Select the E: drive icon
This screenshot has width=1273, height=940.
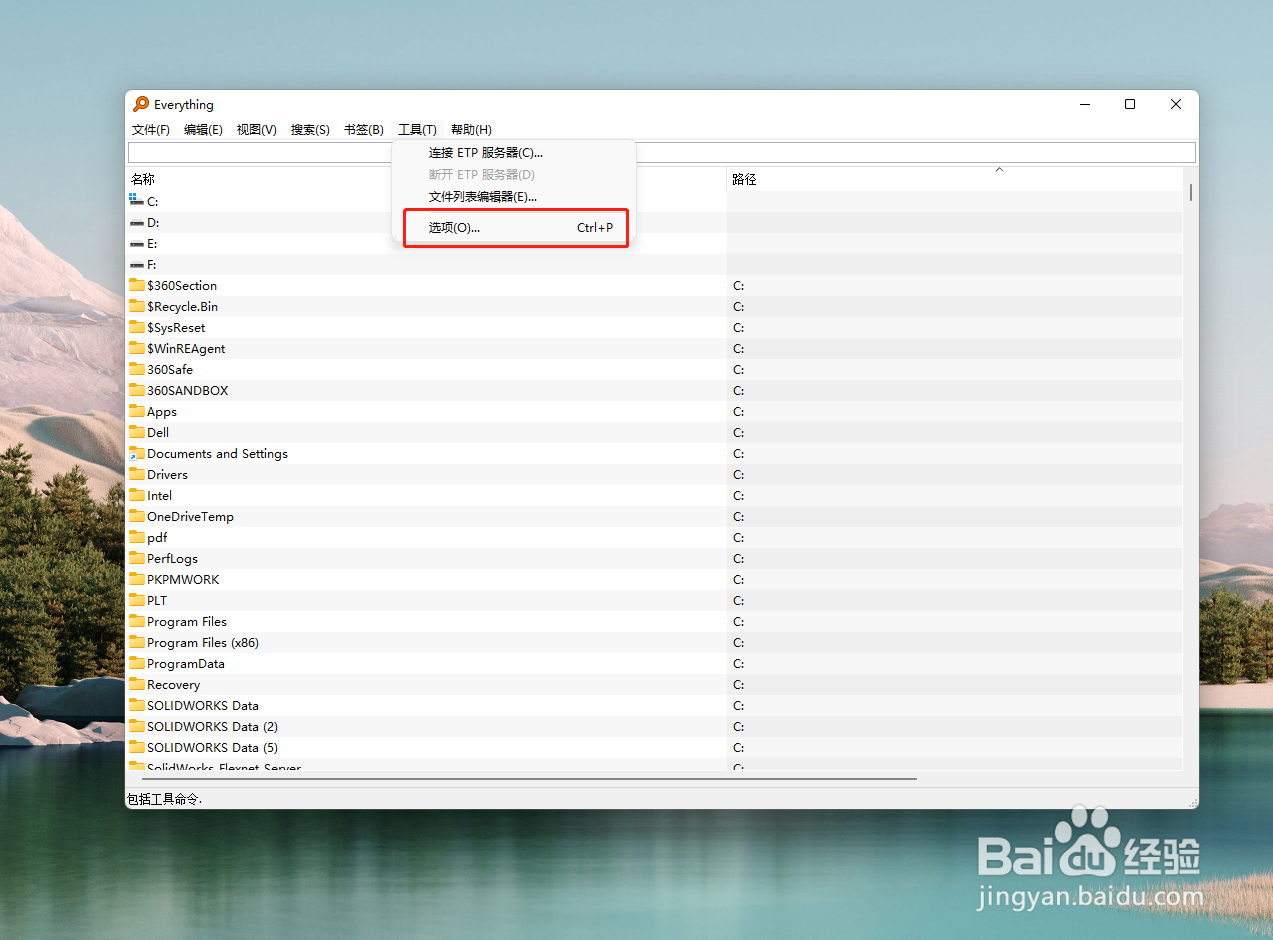point(137,243)
